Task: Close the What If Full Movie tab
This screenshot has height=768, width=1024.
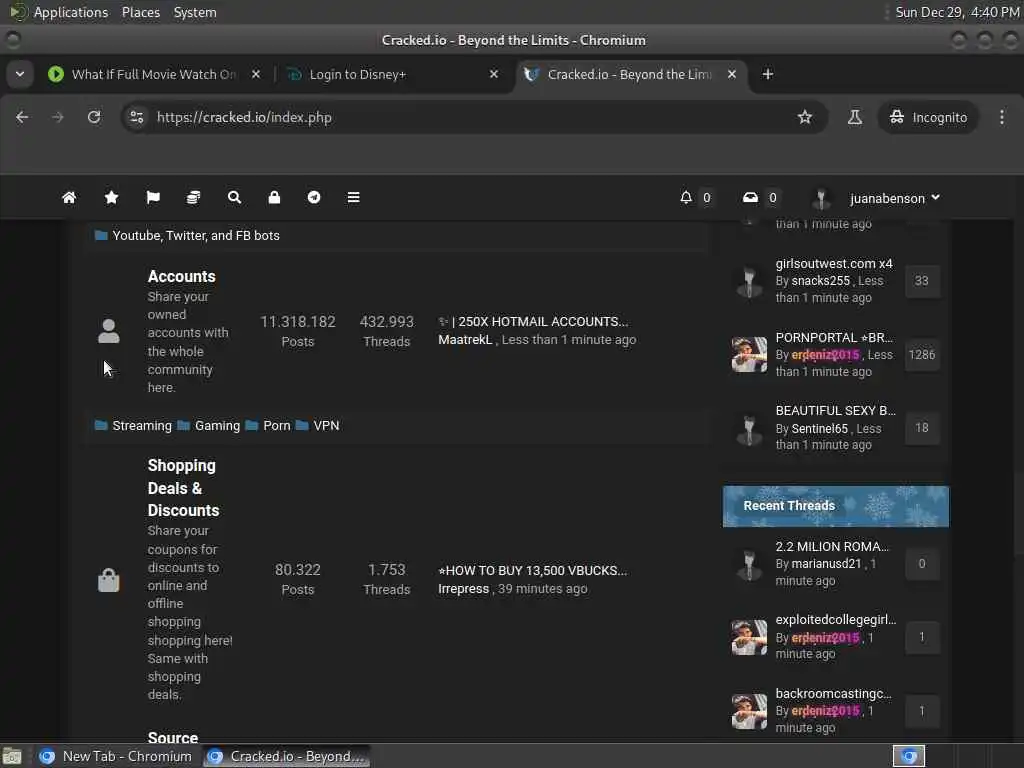Action: (256, 74)
